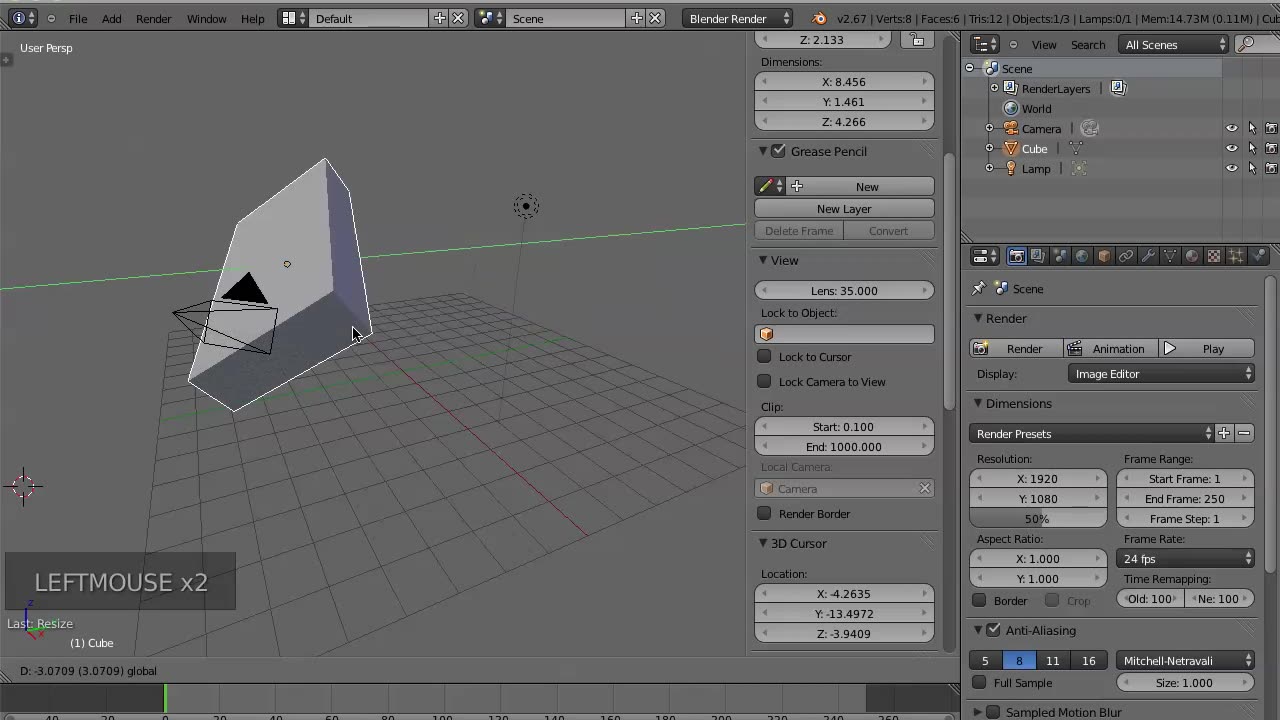Viewport: 1280px width, 720px height.
Task: Toggle Lamp visibility eye in outliner
Action: [1232, 168]
